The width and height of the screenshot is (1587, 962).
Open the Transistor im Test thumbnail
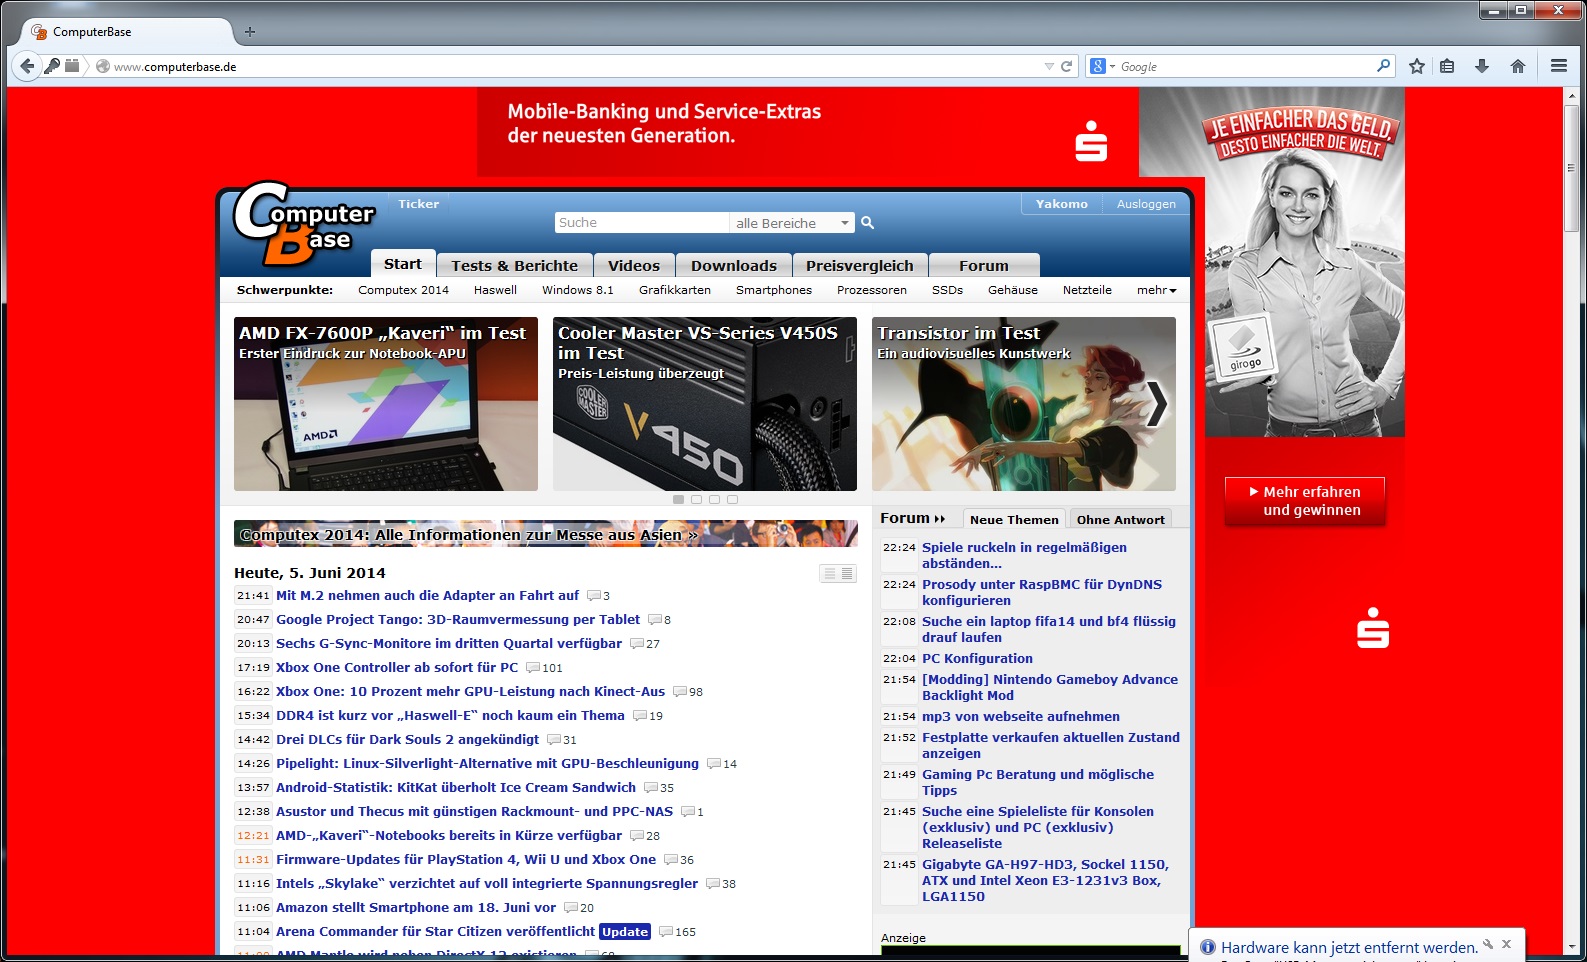pyautogui.click(x=1024, y=404)
